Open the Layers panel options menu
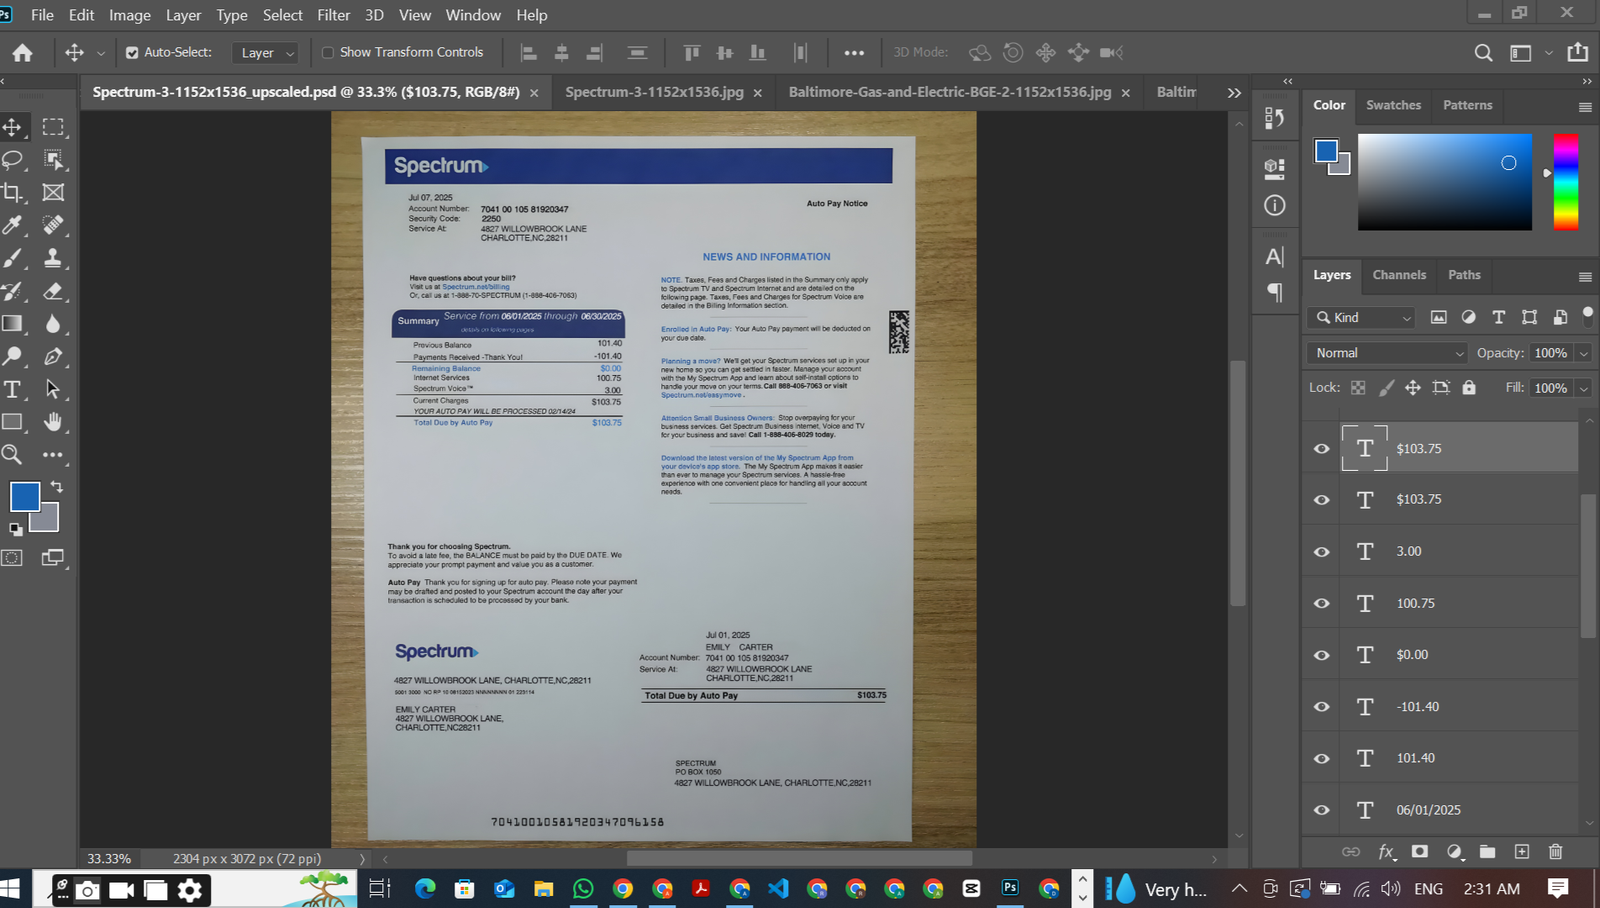 click(1585, 277)
